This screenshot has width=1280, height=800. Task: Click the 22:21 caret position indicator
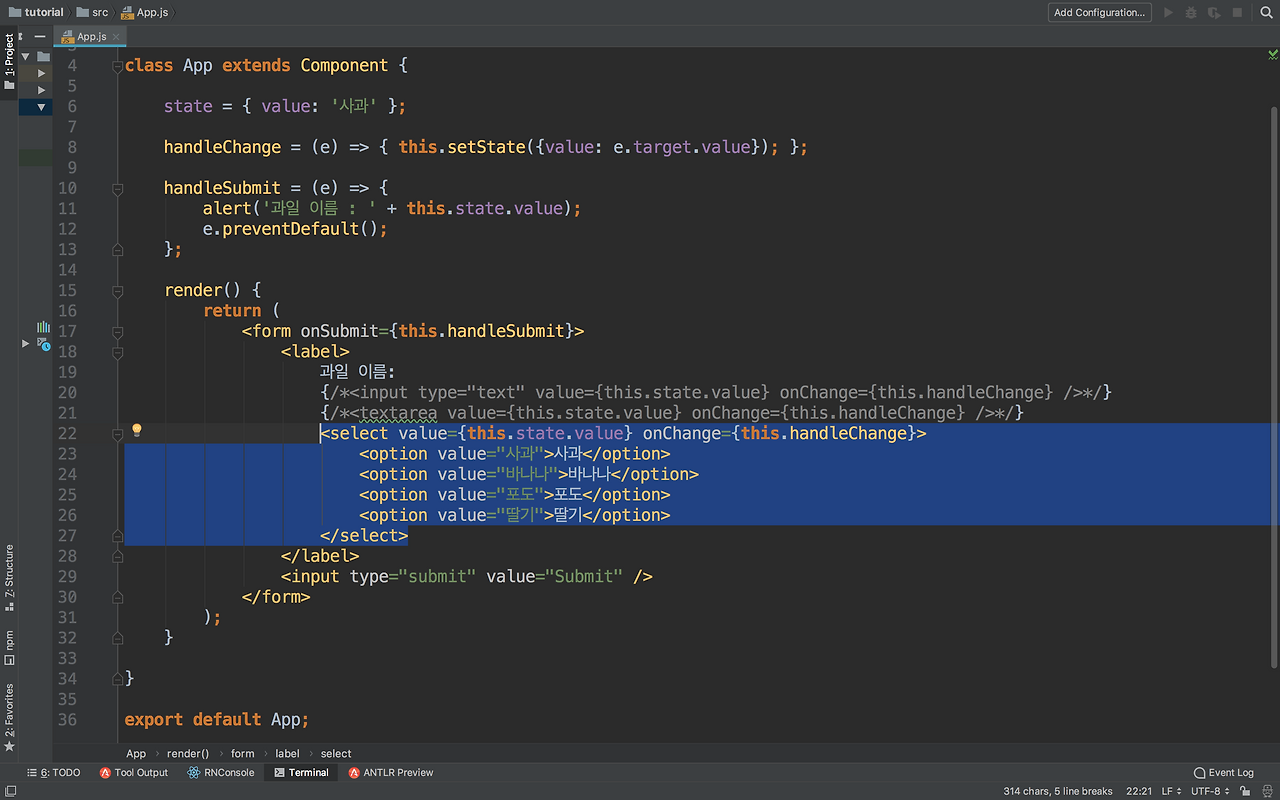point(1139,791)
